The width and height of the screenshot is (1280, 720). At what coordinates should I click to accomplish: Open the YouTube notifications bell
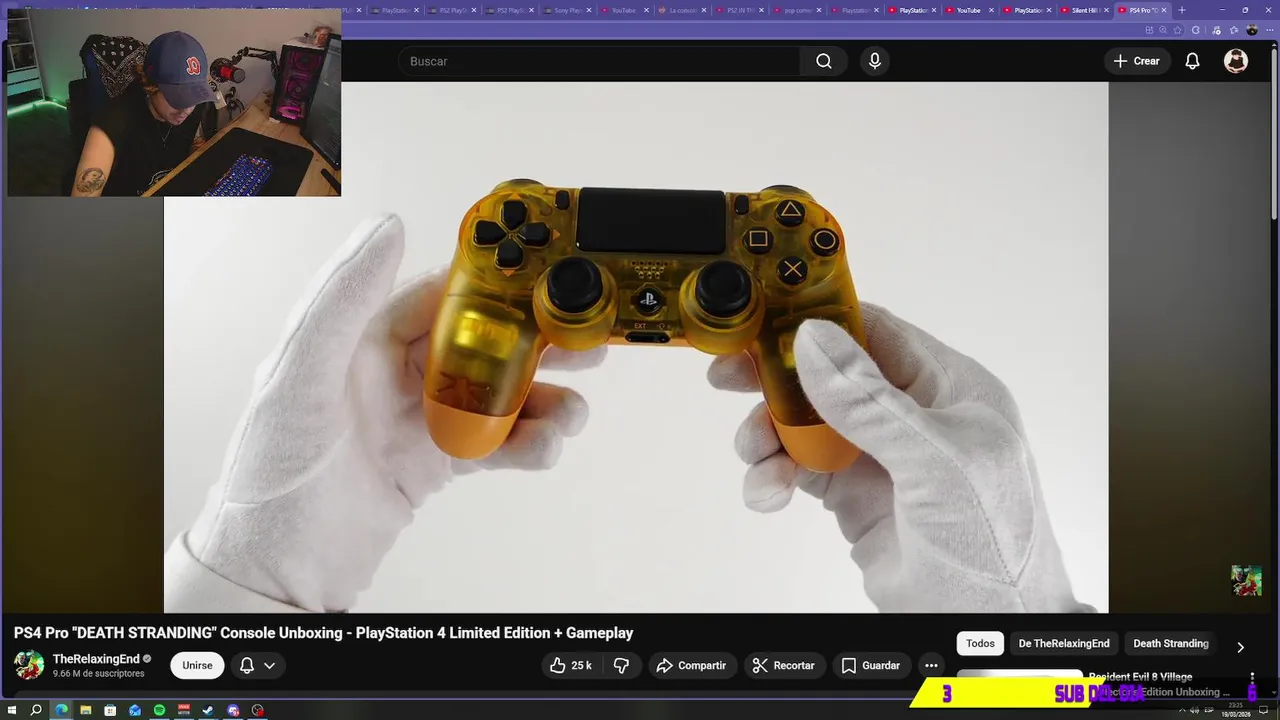pos(1192,61)
